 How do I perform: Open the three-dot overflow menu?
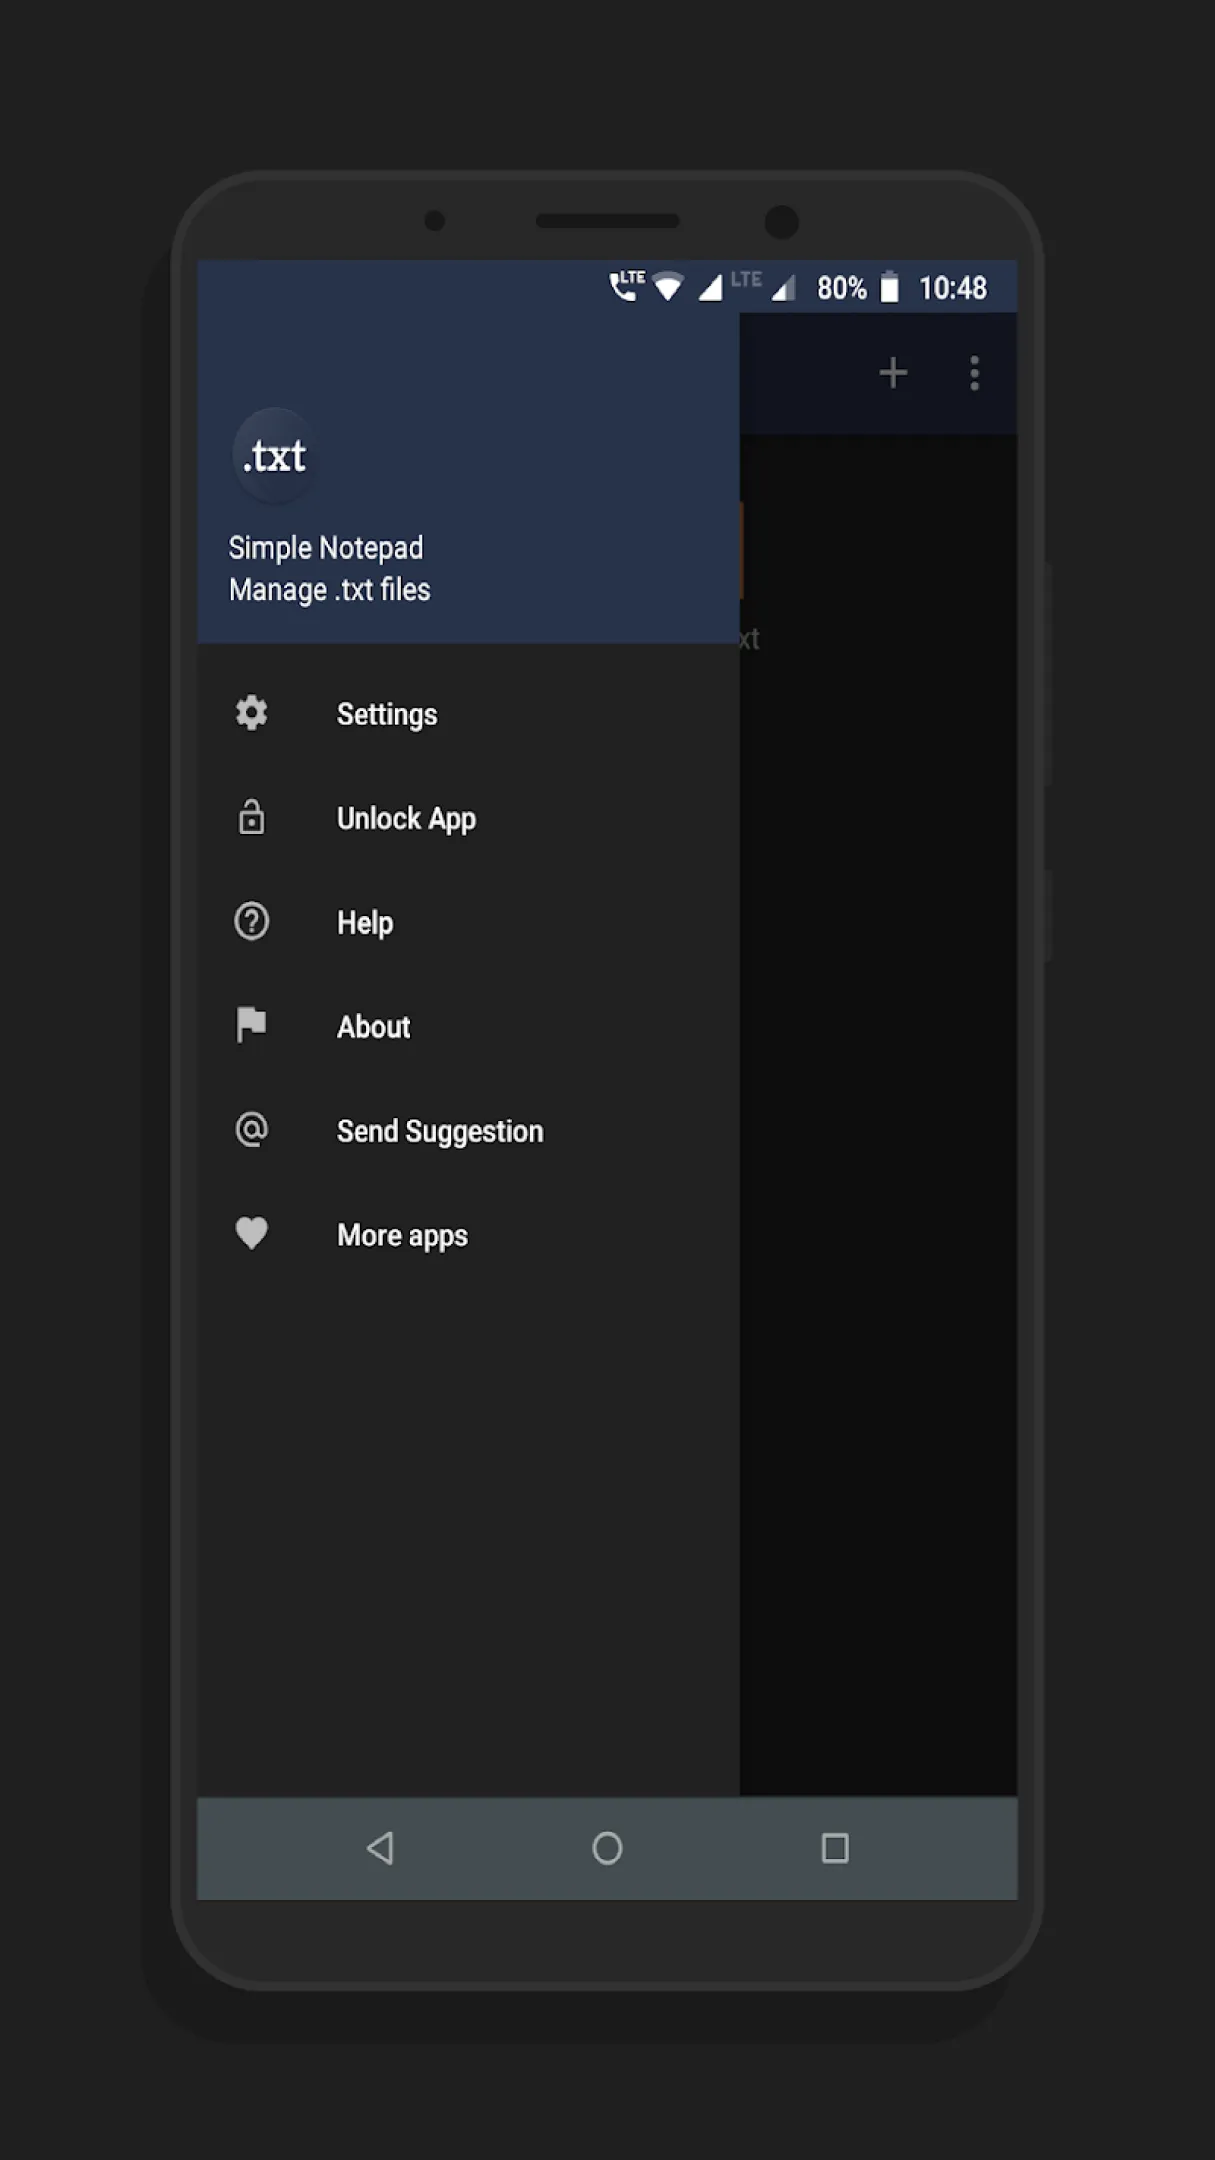click(974, 373)
